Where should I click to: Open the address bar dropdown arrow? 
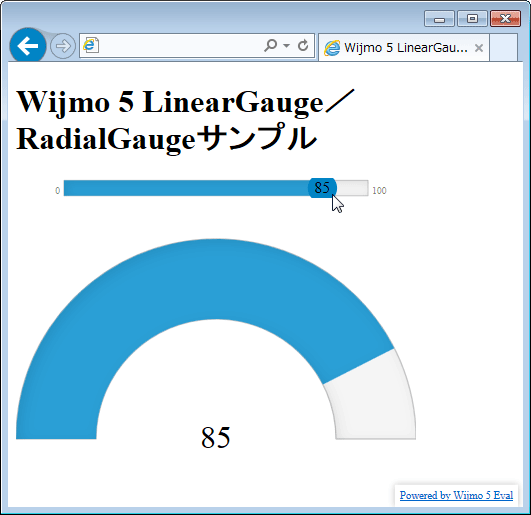pyautogui.click(x=286, y=45)
